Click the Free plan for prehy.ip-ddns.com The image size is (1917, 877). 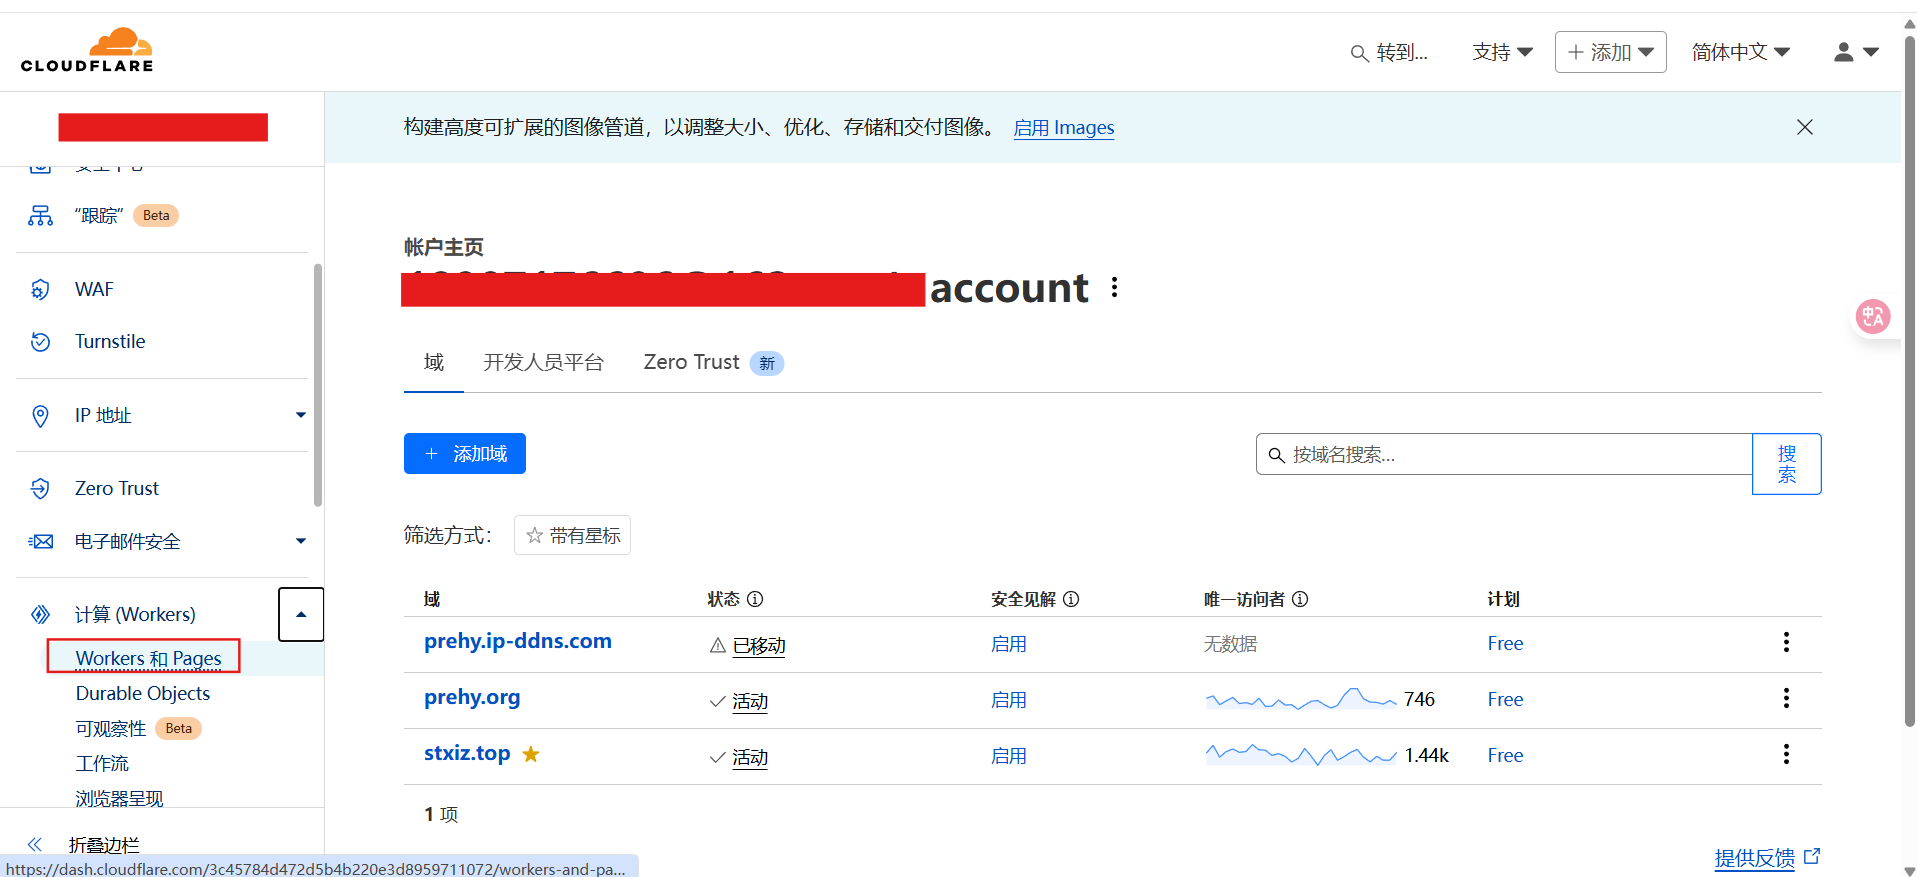(1505, 643)
